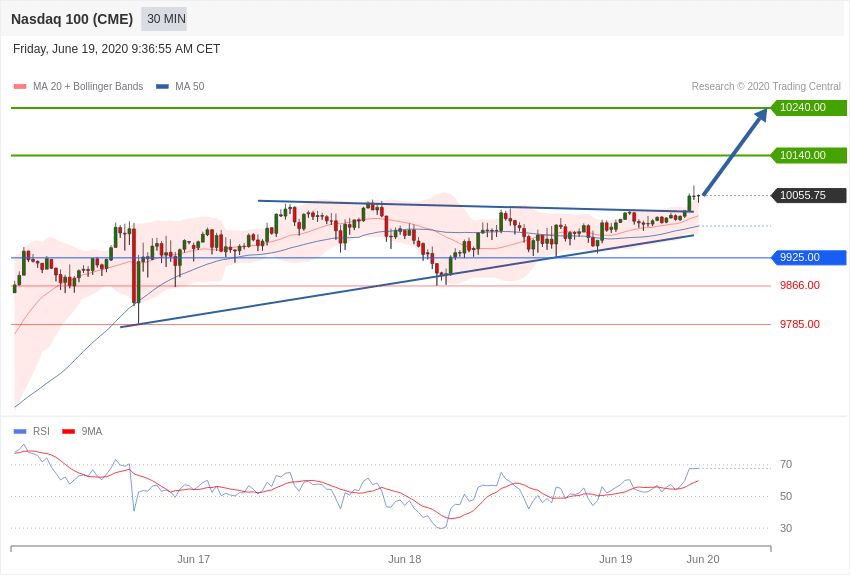
Task: Toggle the 9MA indicator legend label
Action: point(92,432)
